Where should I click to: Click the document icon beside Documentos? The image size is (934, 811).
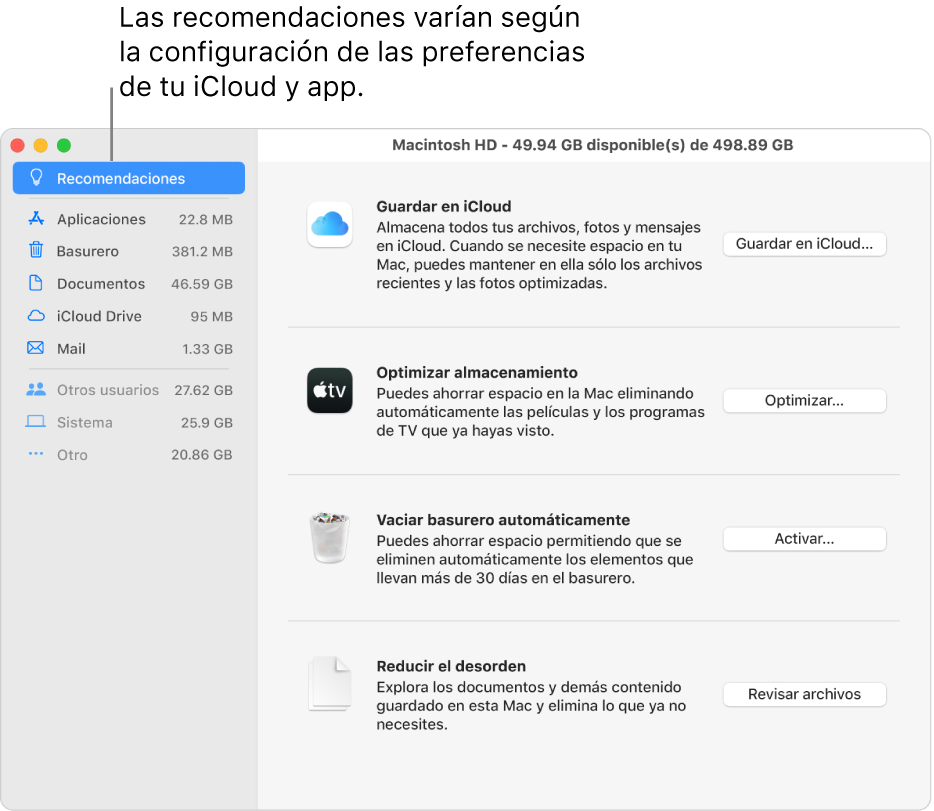click(x=36, y=283)
